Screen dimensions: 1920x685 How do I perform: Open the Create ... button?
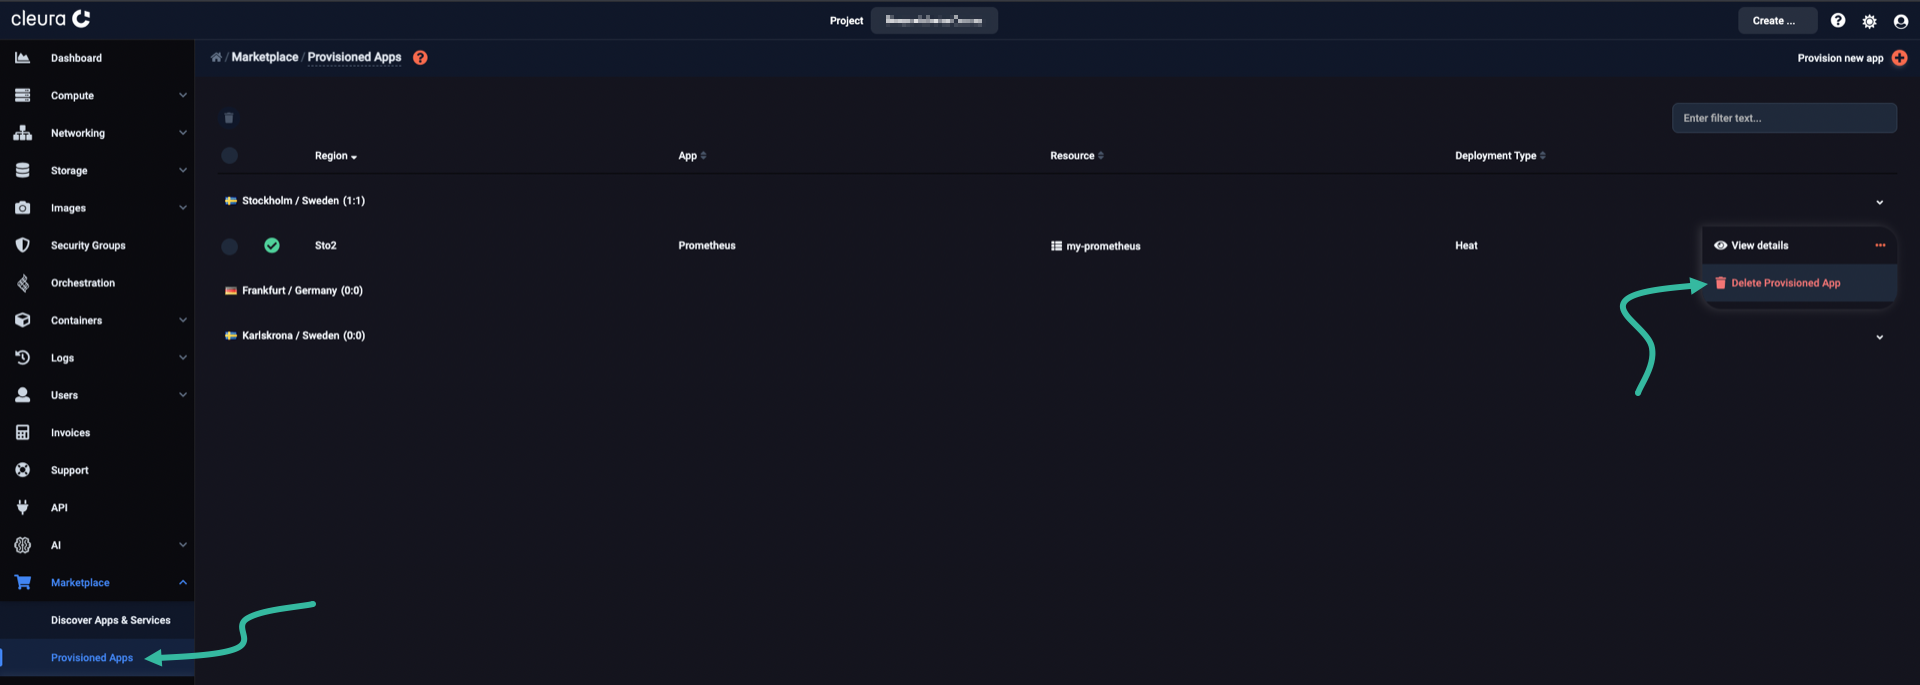(x=1776, y=21)
